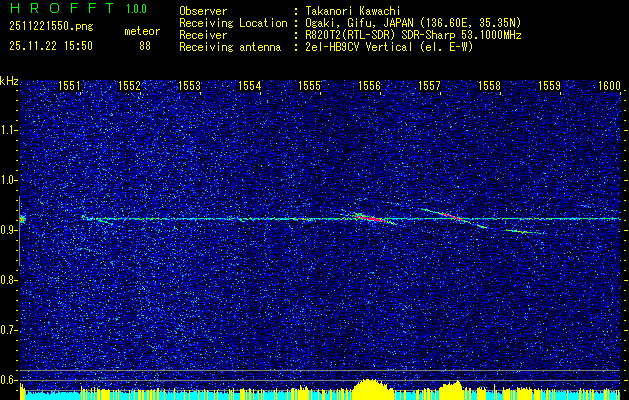Click the 1600 time axis marker
The image size is (629, 400).
point(609,85)
